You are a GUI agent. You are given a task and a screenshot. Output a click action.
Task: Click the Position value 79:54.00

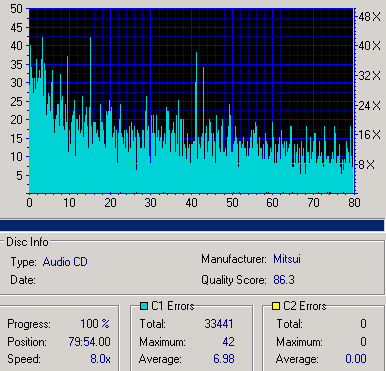[89, 342]
